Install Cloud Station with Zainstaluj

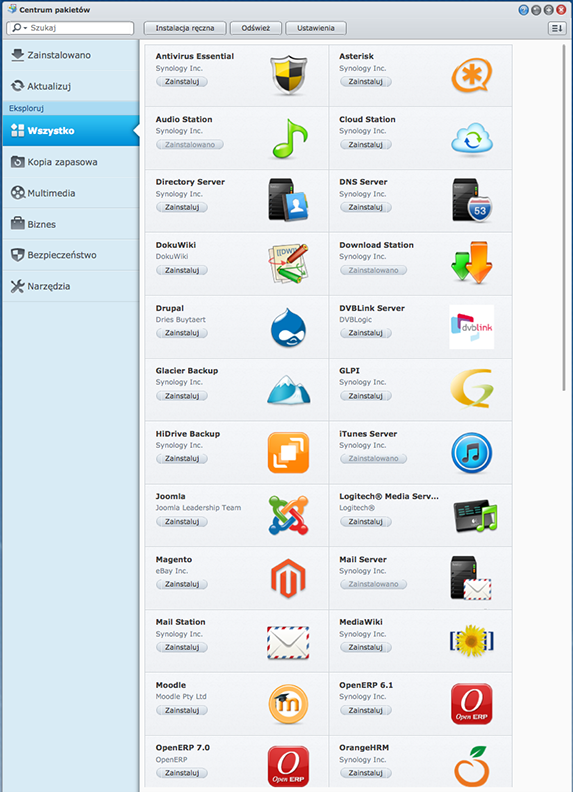(x=365, y=145)
